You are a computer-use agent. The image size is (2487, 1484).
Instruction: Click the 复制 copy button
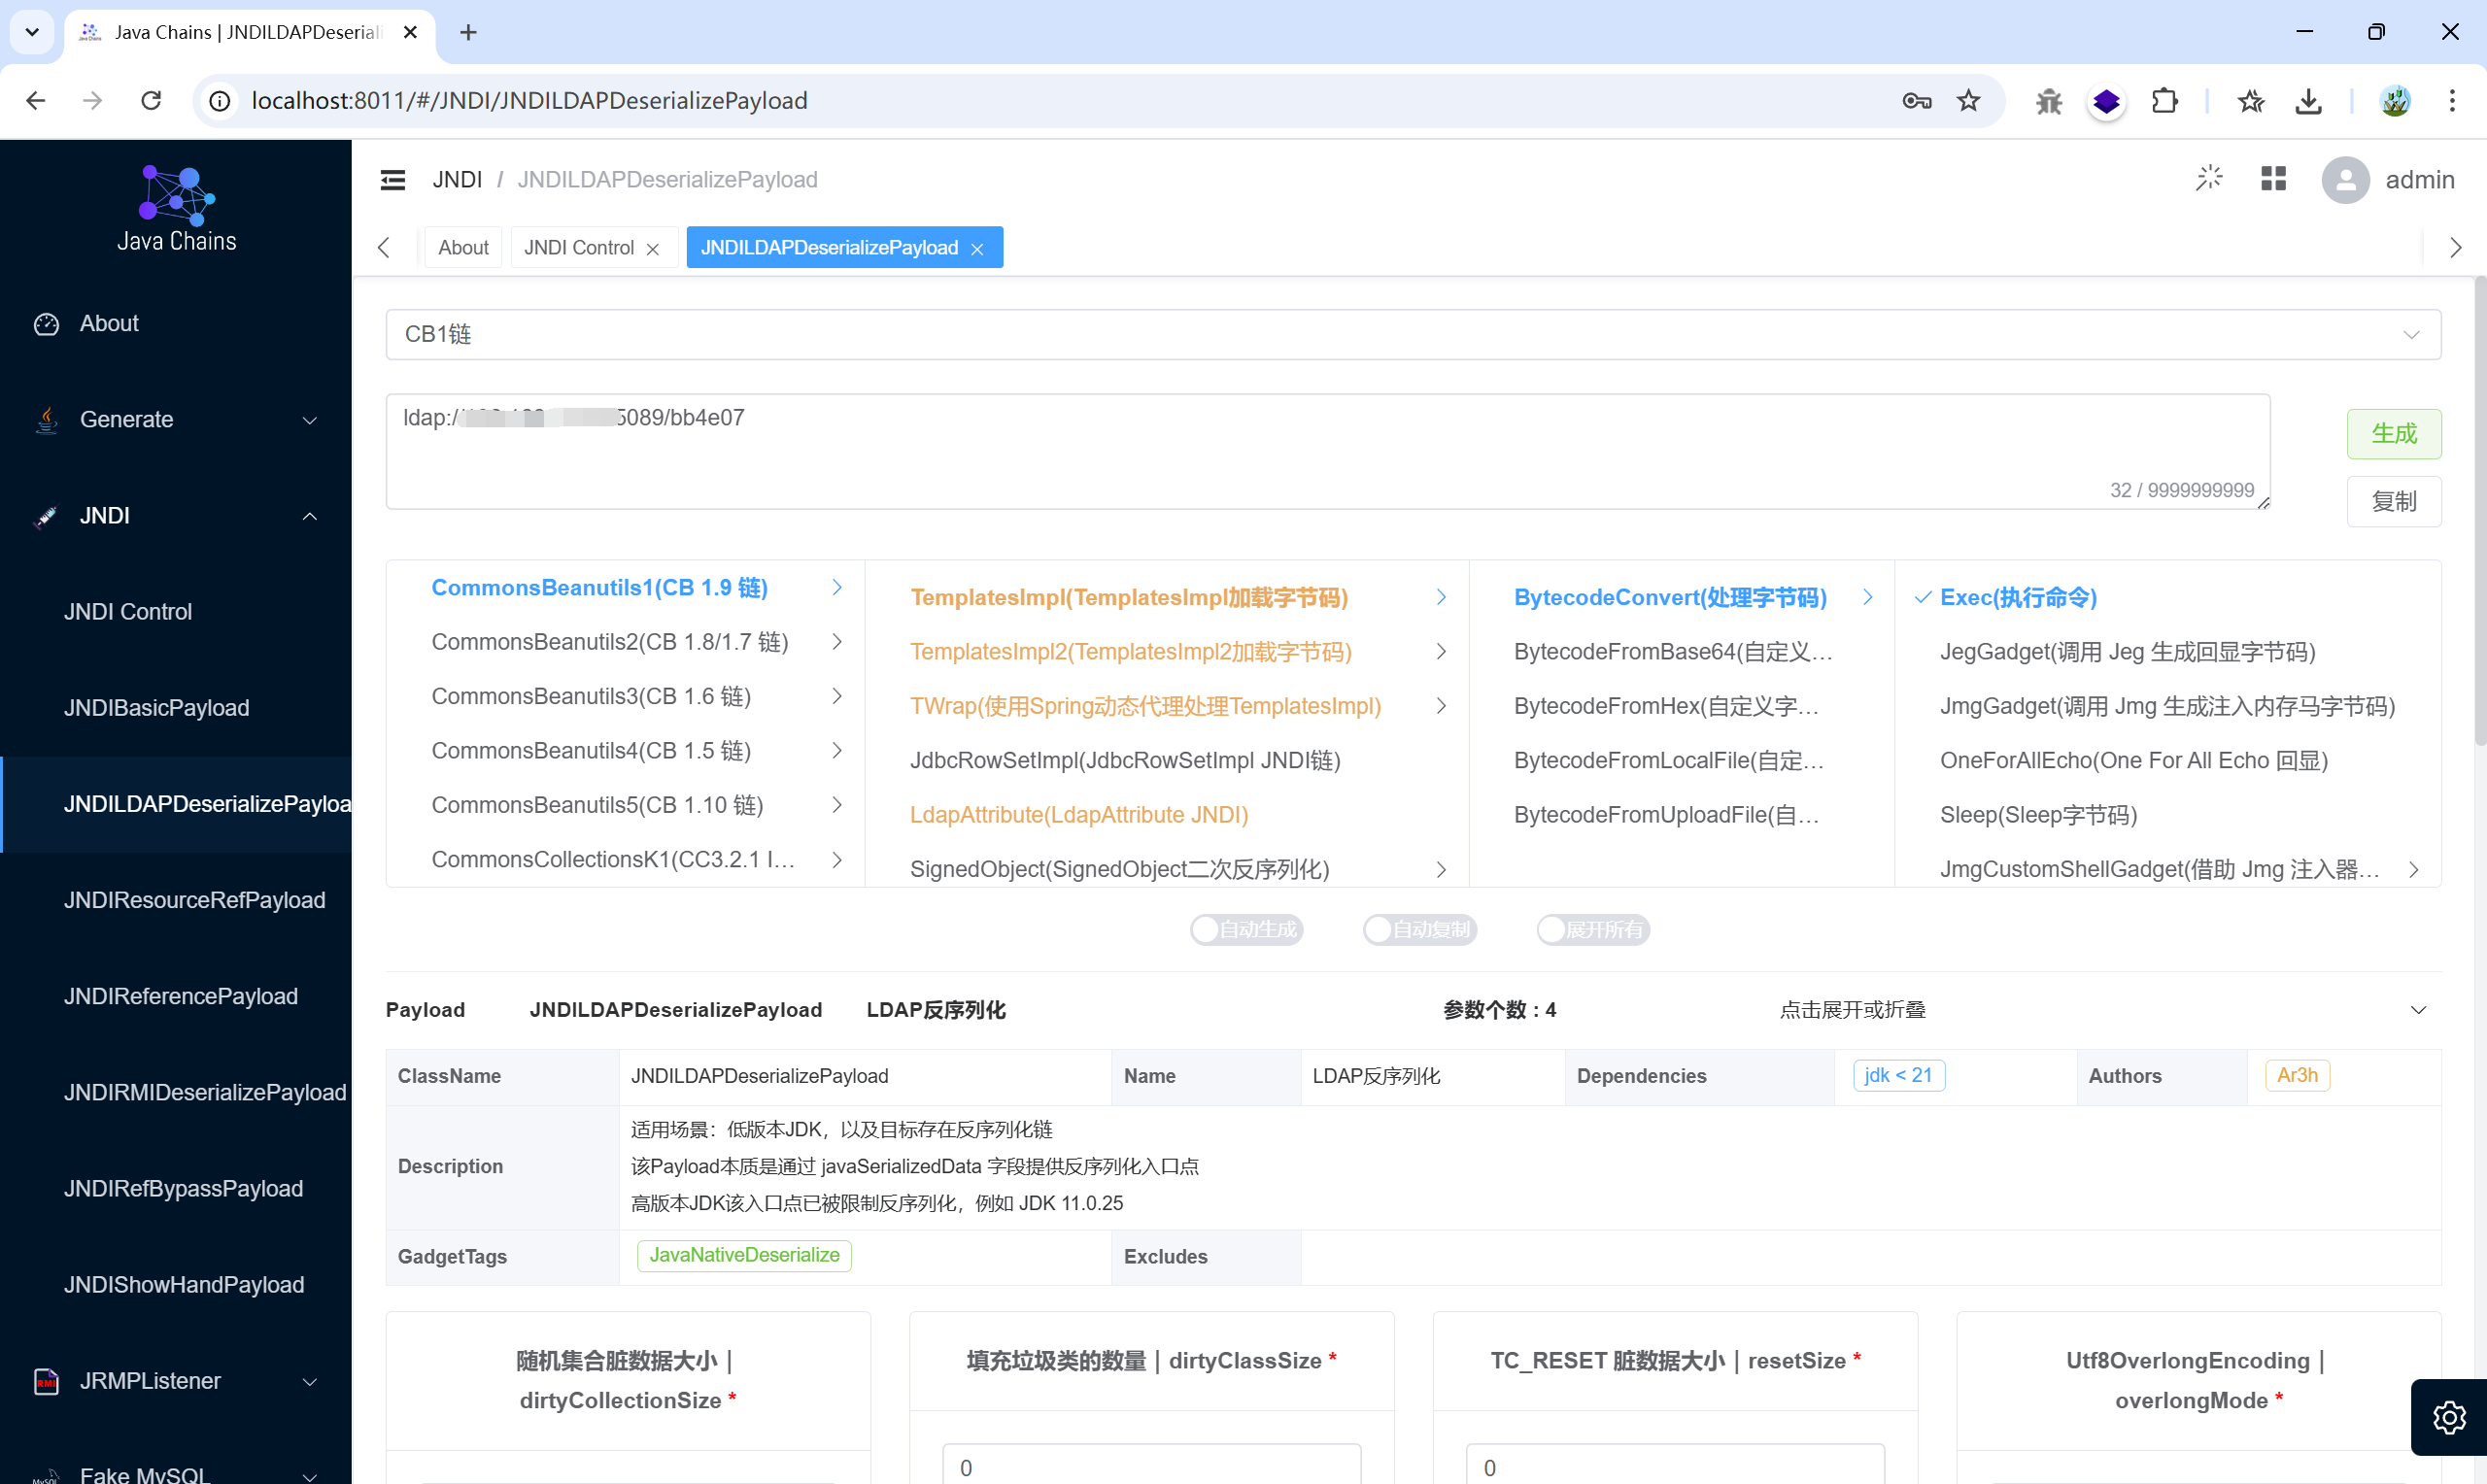coord(2393,501)
